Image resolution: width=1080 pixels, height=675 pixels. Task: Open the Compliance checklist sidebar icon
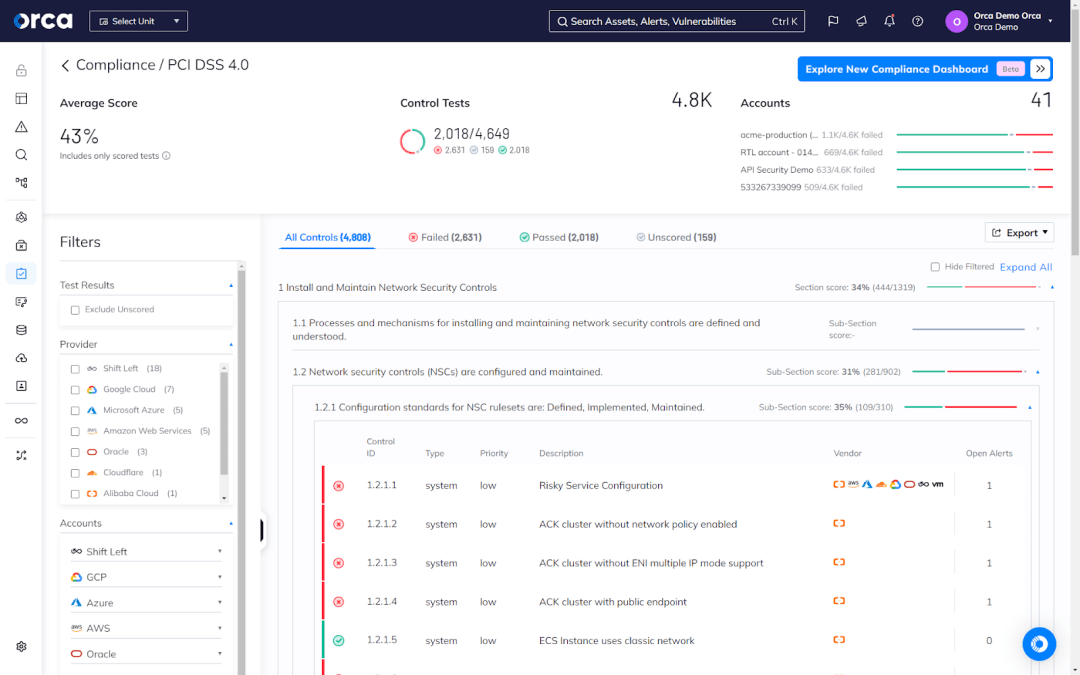21,273
